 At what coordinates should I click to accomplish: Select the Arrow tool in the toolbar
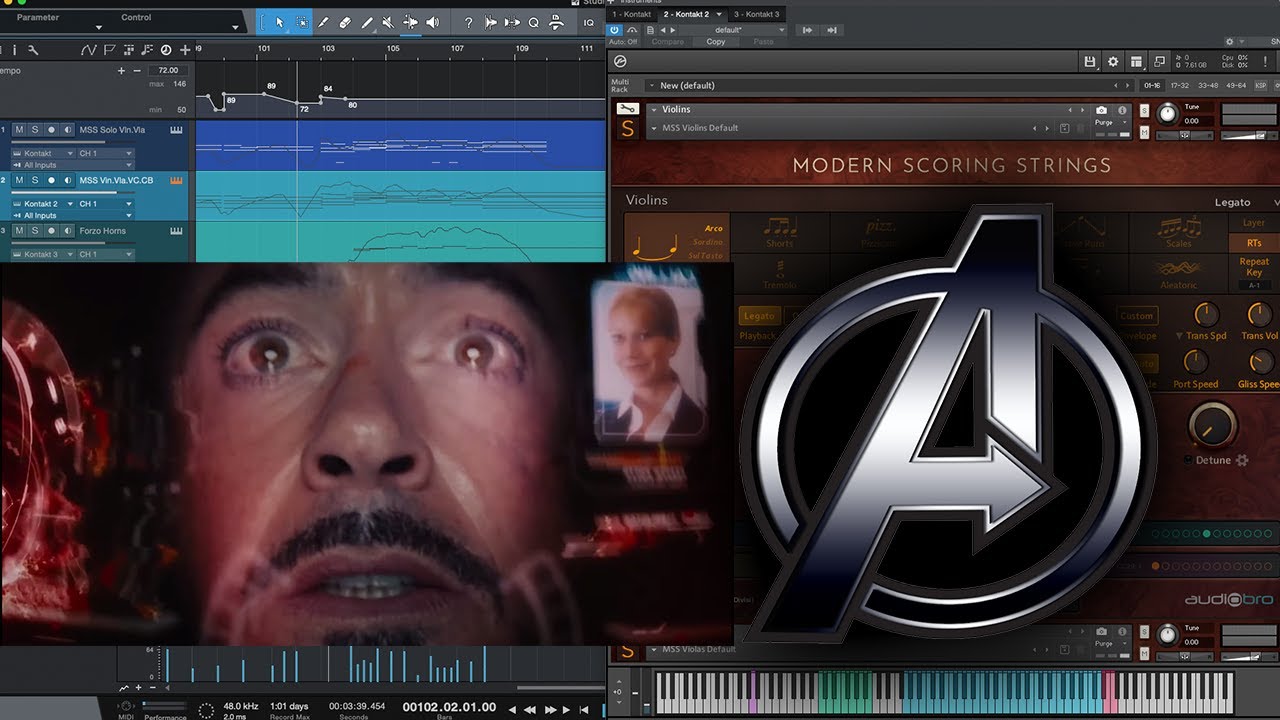280,23
